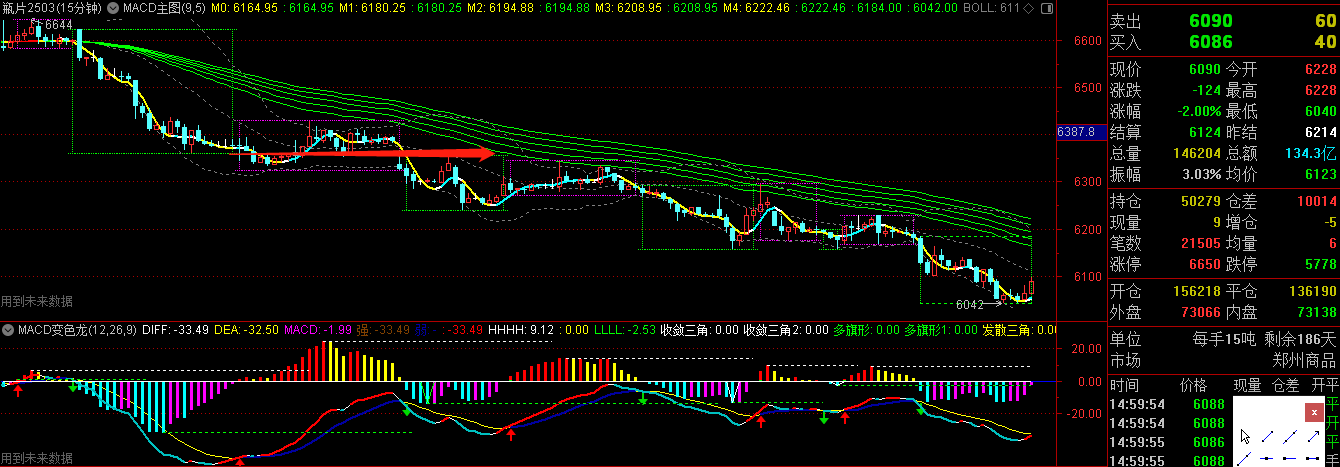The image size is (1340, 467).
Task: Click the 涨跌 value -124
Action: click(1207, 90)
